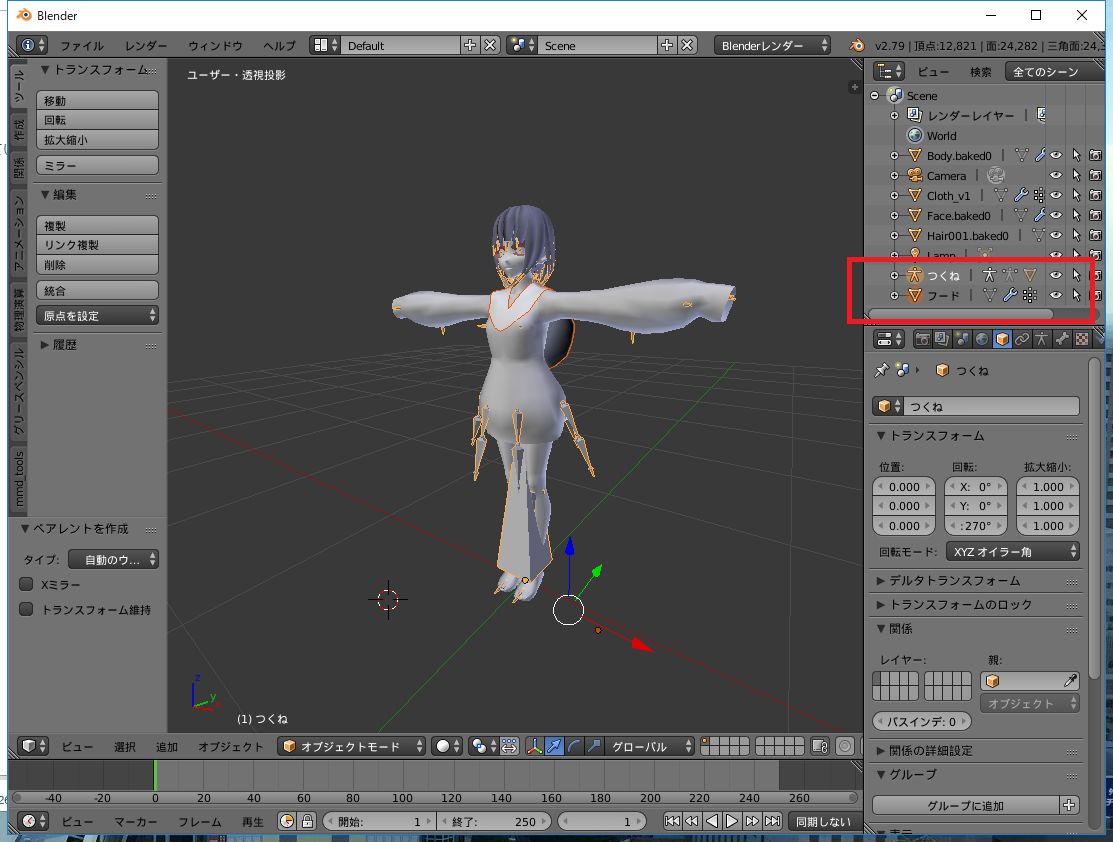Open the レンダー menu

pyautogui.click(x=146, y=45)
